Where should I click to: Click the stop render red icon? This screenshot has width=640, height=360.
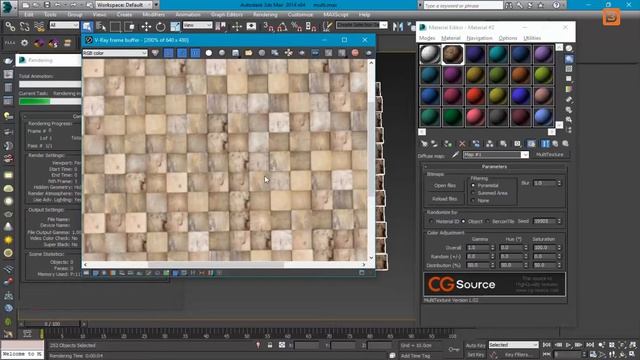click(355, 53)
